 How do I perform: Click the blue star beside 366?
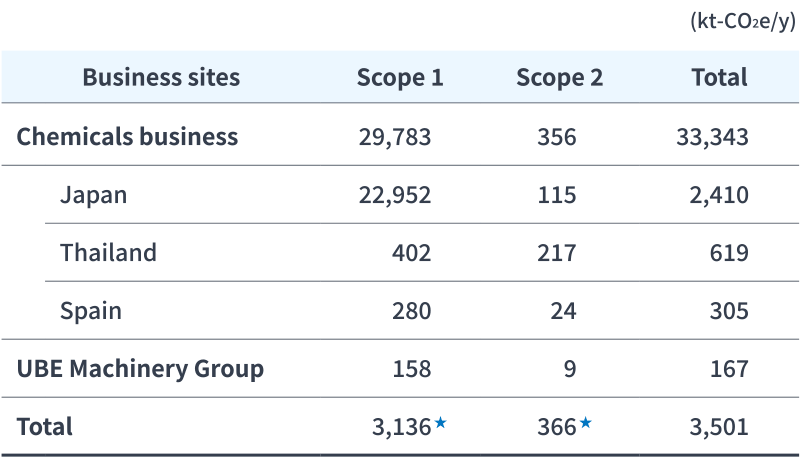pyautogui.click(x=586, y=422)
